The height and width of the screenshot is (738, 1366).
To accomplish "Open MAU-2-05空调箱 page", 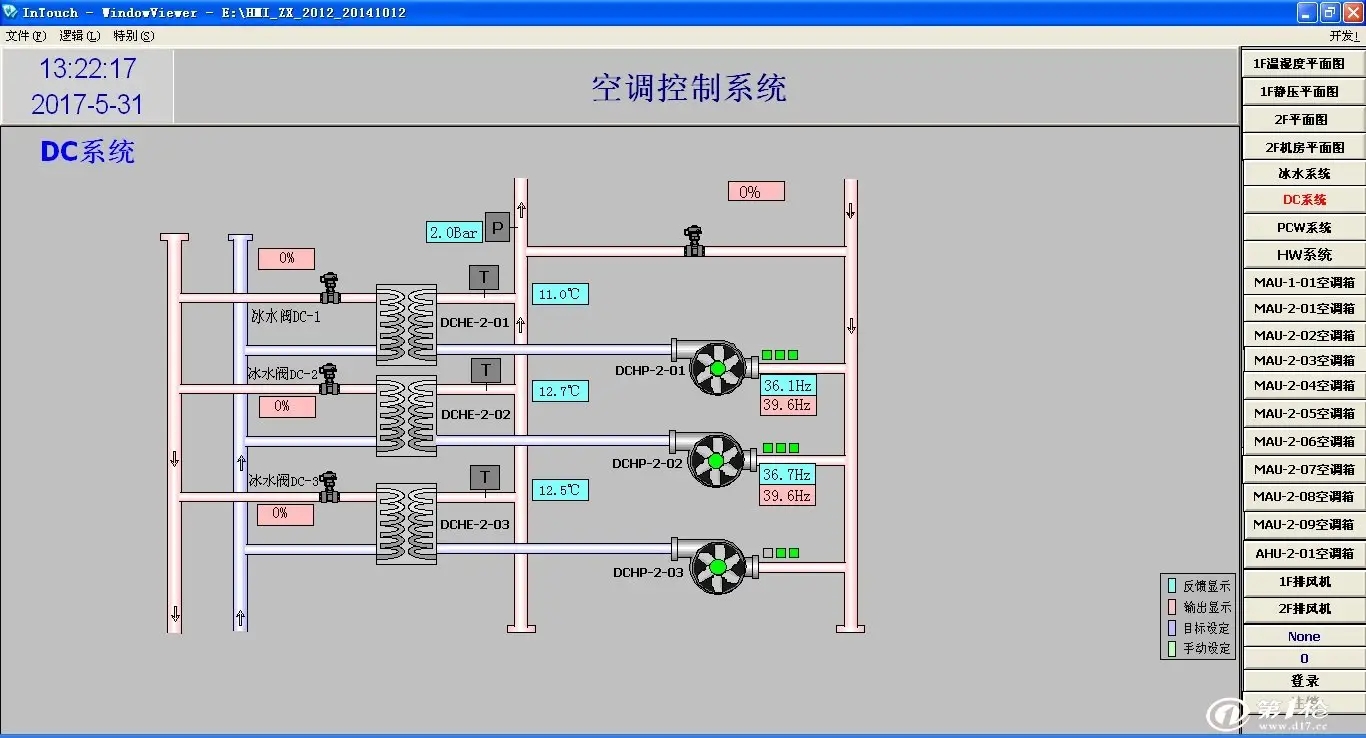I will (1304, 413).
